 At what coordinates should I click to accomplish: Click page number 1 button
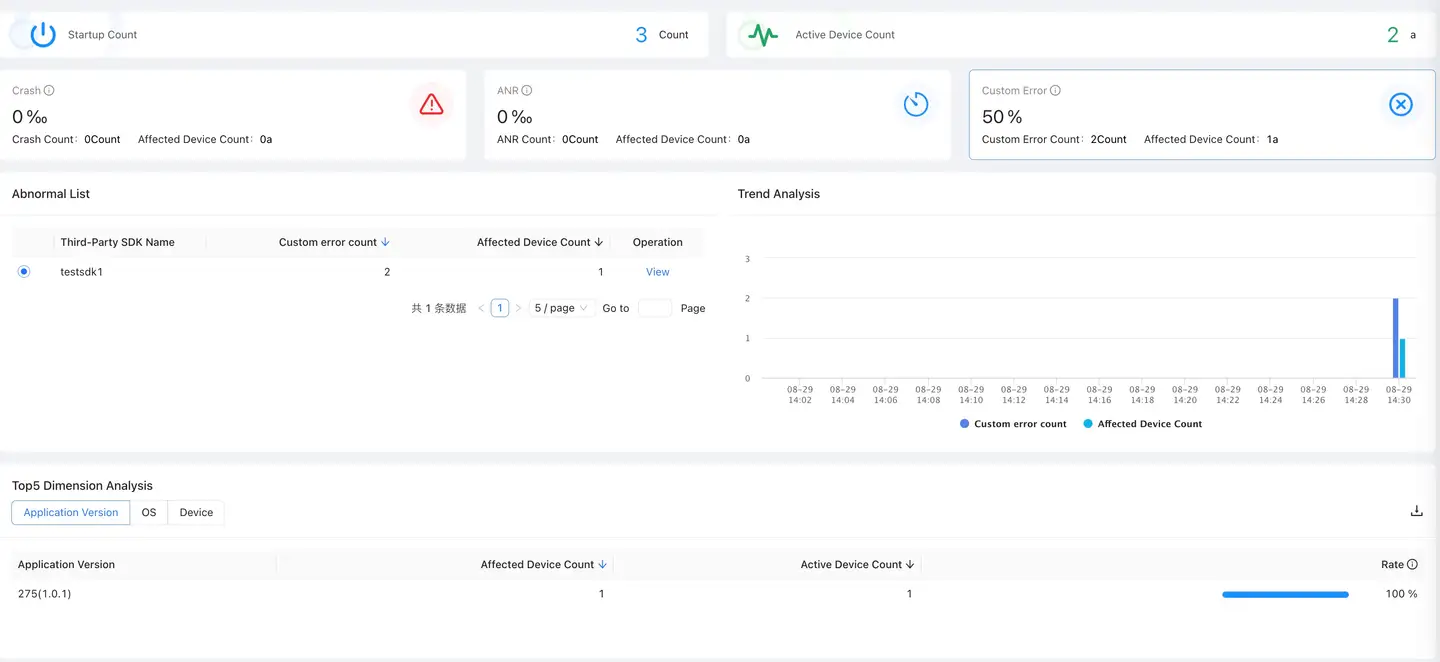(500, 308)
